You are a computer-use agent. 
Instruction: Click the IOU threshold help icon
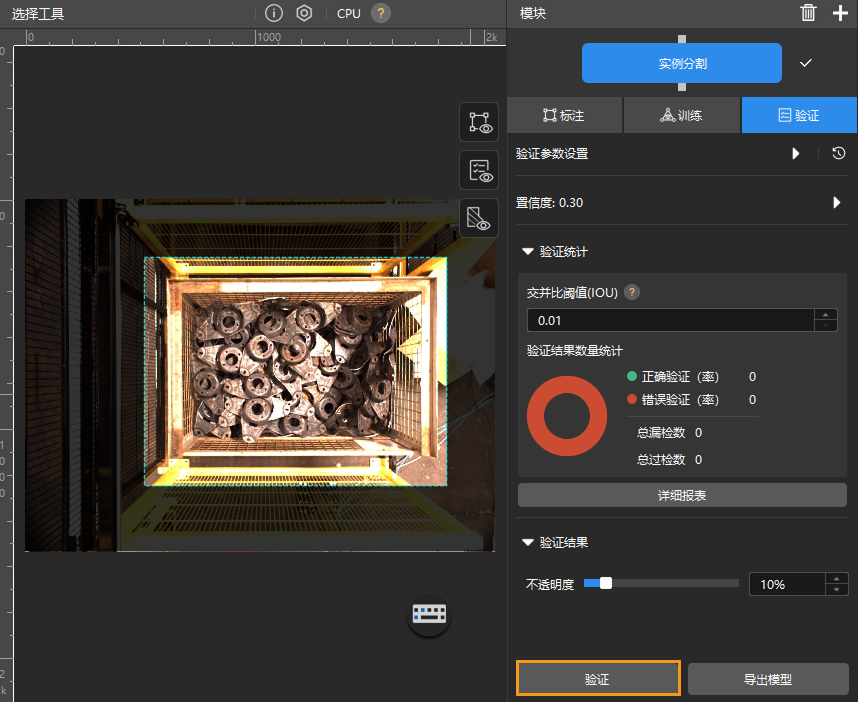632,293
